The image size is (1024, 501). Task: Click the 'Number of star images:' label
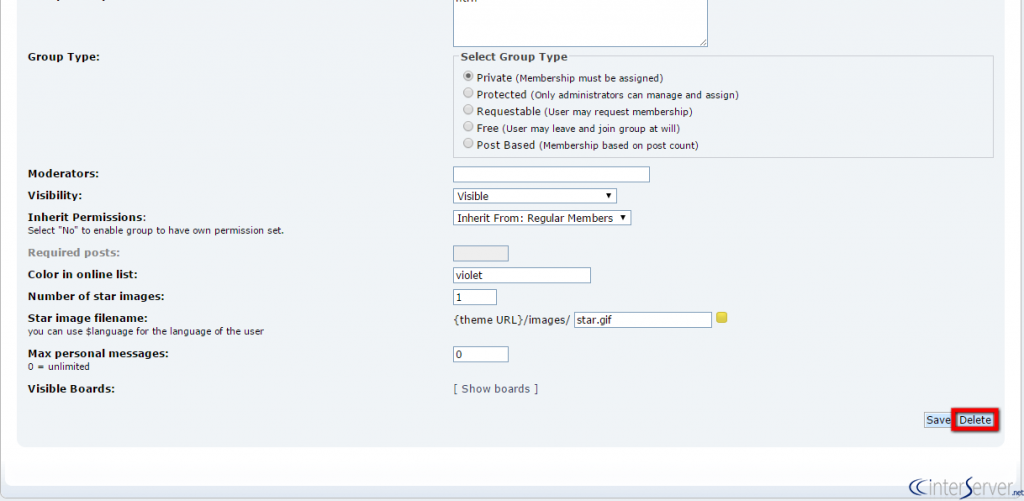tap(96, 296)
